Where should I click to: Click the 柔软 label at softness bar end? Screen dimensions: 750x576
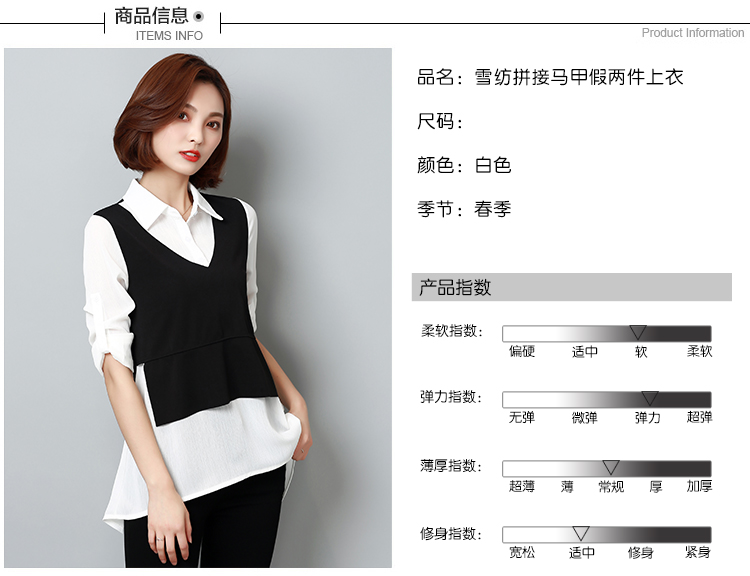699,352
